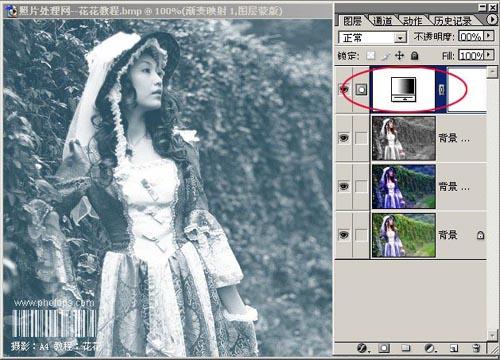Enable lock transparent pixels icon
Screen dimensions: 500x360
pyautogui.click(x=371, y=56)
